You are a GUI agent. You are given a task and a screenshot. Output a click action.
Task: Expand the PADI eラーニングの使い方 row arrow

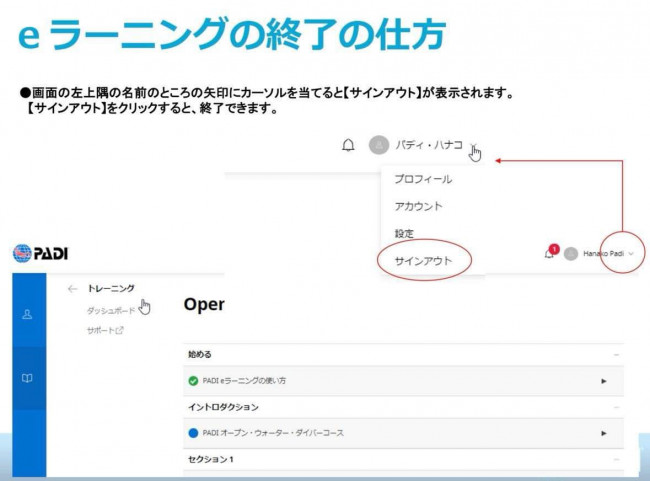click(x=604, y=381)
